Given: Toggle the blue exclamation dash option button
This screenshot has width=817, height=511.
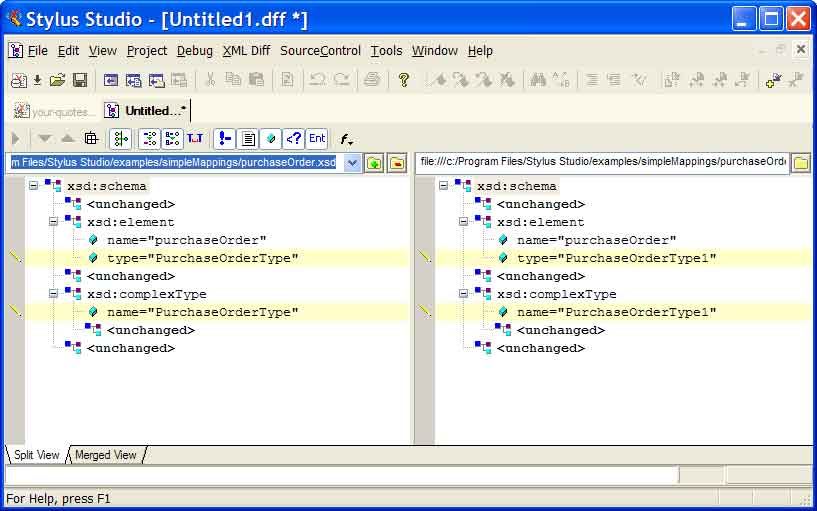Looking at the screenshot, I should tap(225, 138).
